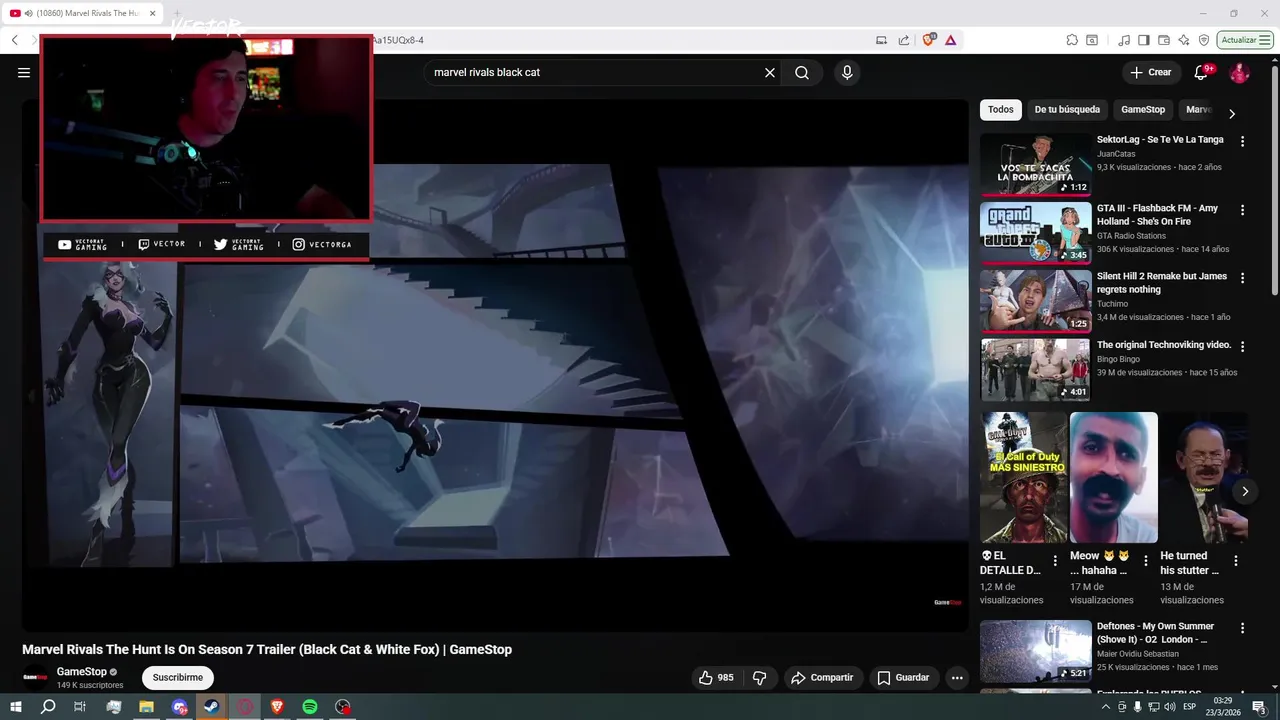This screenshot has width=1280, height=720.
Task: Click the taskbar clock showing 03:29
Action: 1223,707
